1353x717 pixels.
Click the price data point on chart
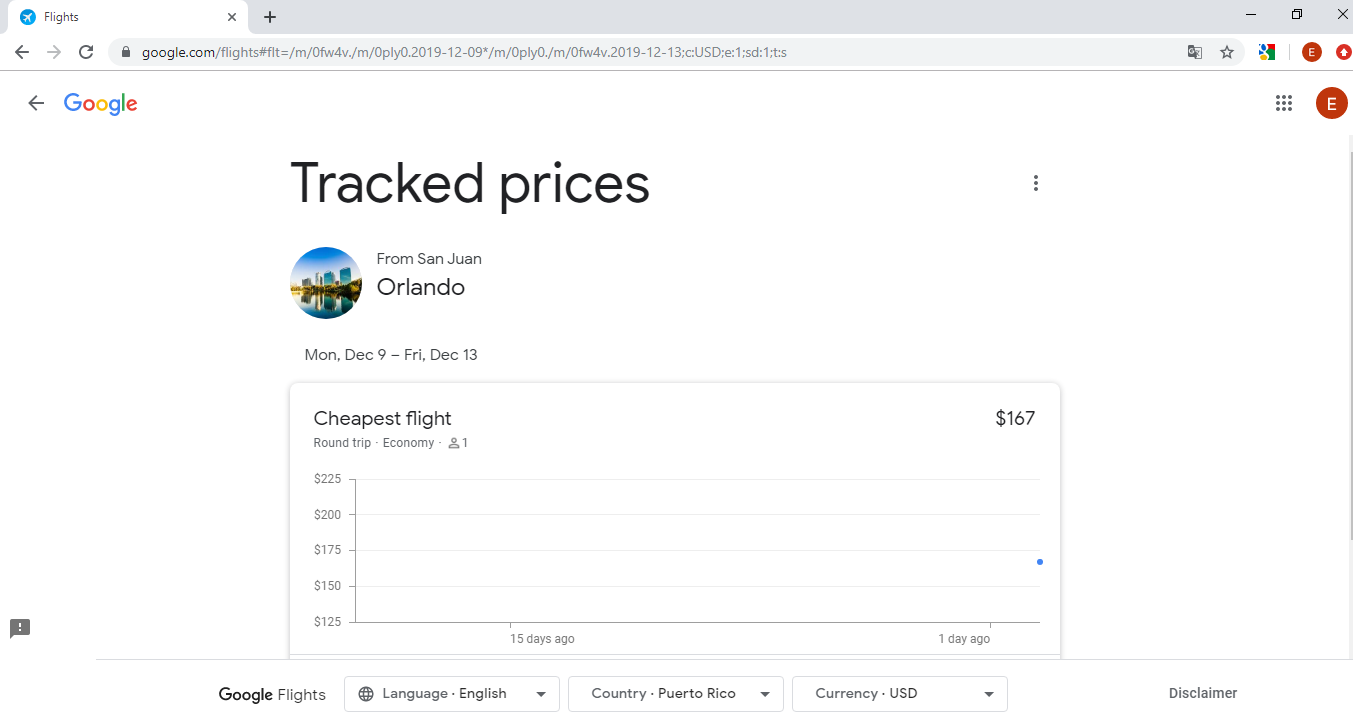click(1040, 562)
